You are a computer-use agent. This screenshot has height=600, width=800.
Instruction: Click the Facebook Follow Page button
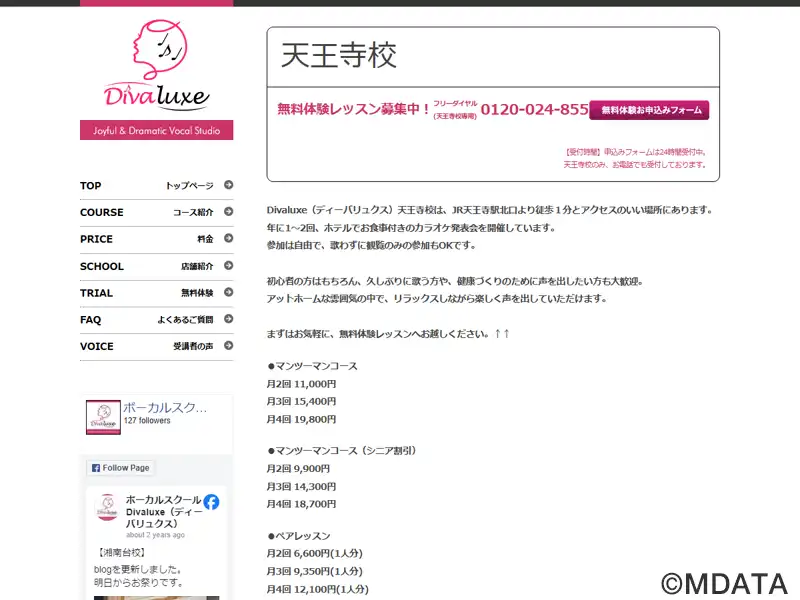tap(121, 468)
